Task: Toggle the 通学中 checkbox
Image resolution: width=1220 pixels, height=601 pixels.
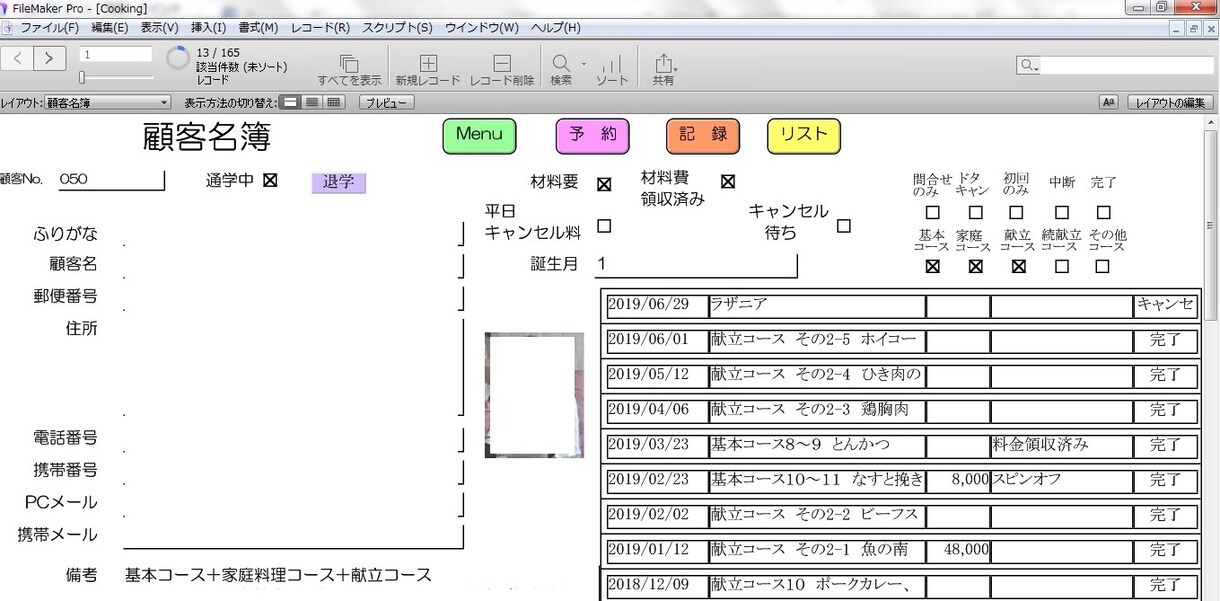Action: [270, 180]
